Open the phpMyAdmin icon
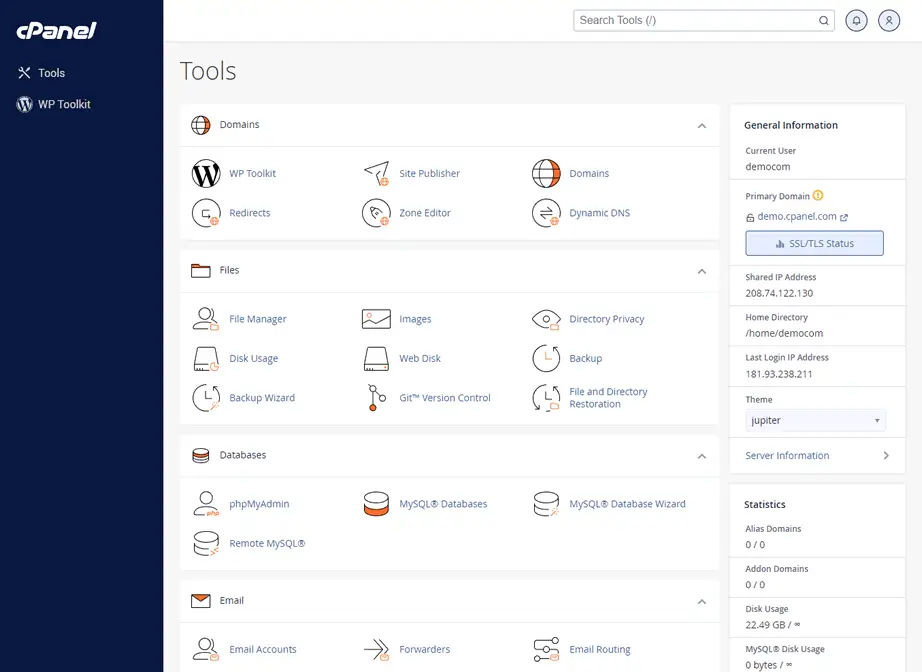The width and height of the screenshot is (922, 672). [206, 504]
